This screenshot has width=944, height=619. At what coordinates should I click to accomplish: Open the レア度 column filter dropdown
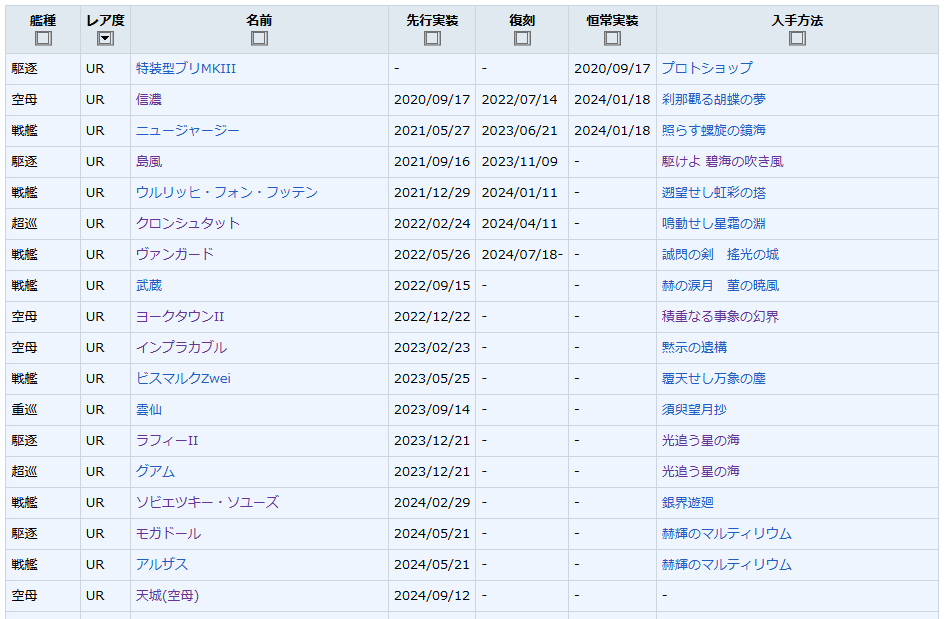point(105,39)
